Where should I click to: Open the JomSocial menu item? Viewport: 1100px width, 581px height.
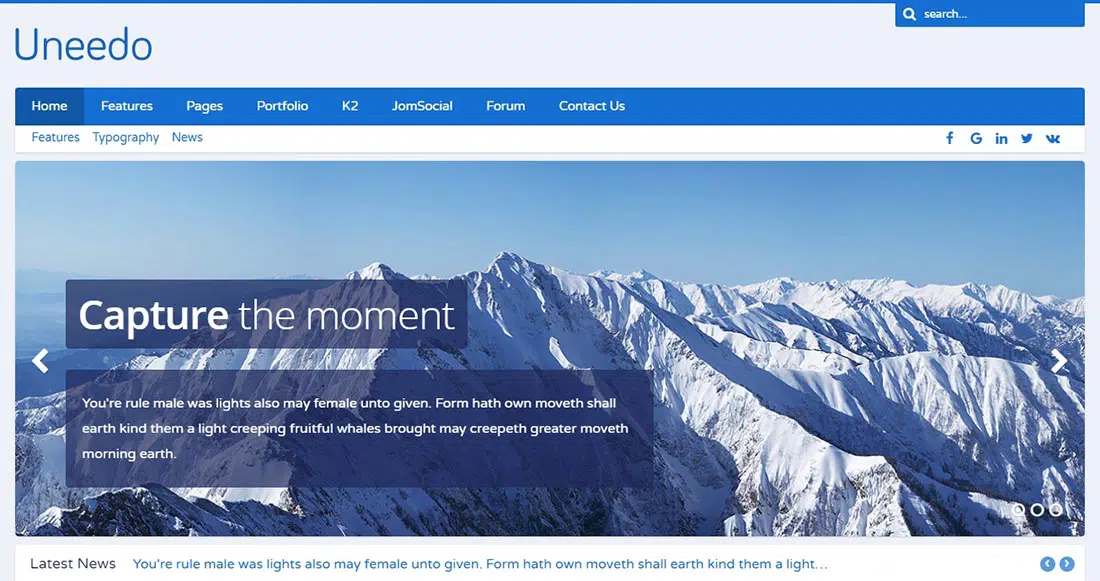pyautogui.click(x=422, y=106)
